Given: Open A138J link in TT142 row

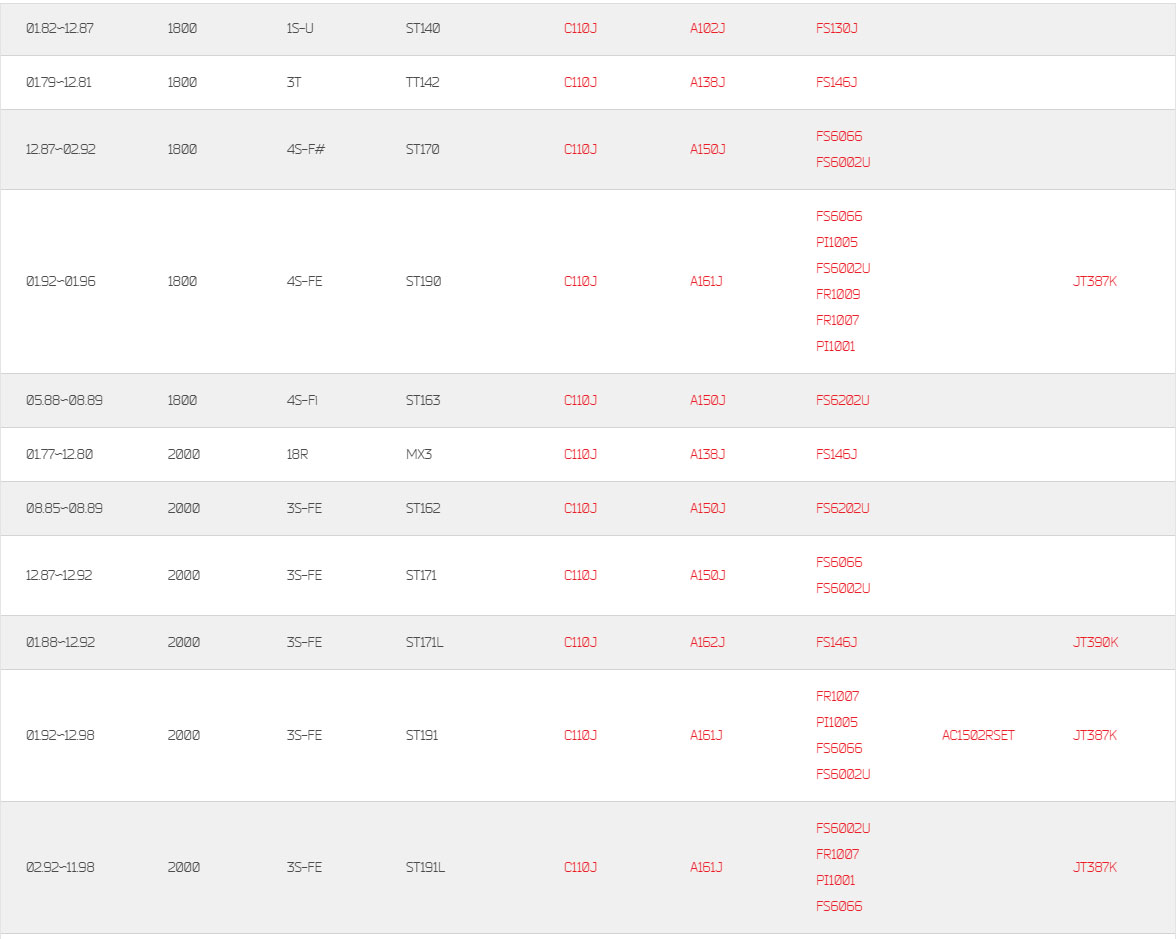Looking at the screenshot, I should (707, 82).
